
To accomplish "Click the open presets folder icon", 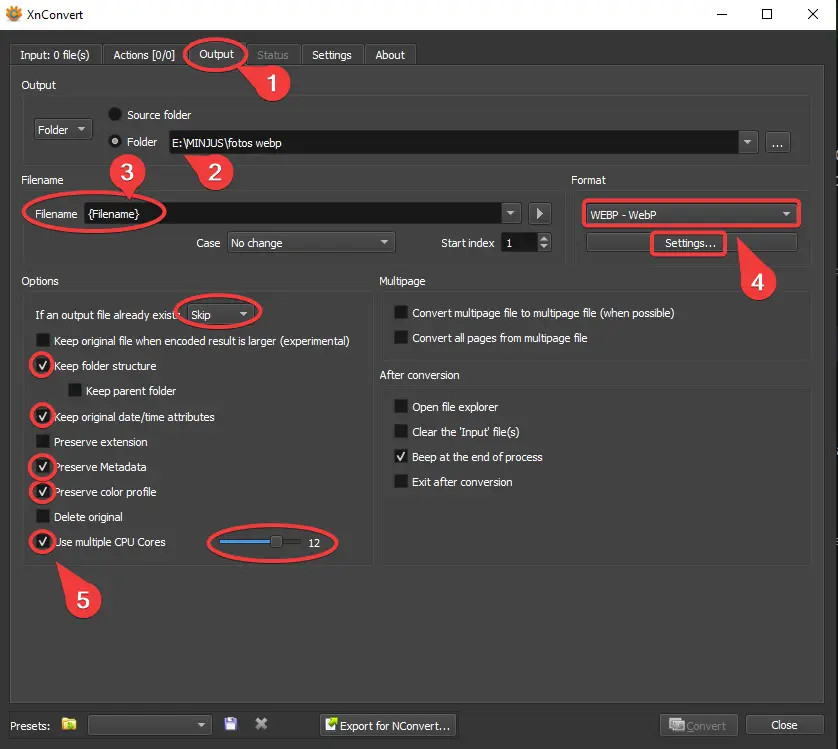I will [69, 724].
